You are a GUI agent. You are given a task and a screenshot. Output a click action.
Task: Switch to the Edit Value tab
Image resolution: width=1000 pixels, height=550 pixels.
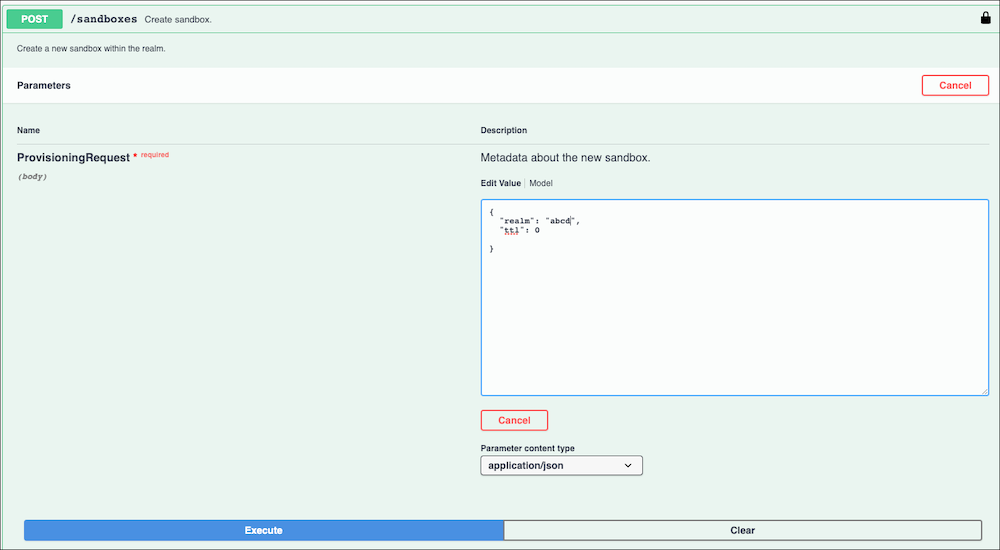tap(501, 183)
